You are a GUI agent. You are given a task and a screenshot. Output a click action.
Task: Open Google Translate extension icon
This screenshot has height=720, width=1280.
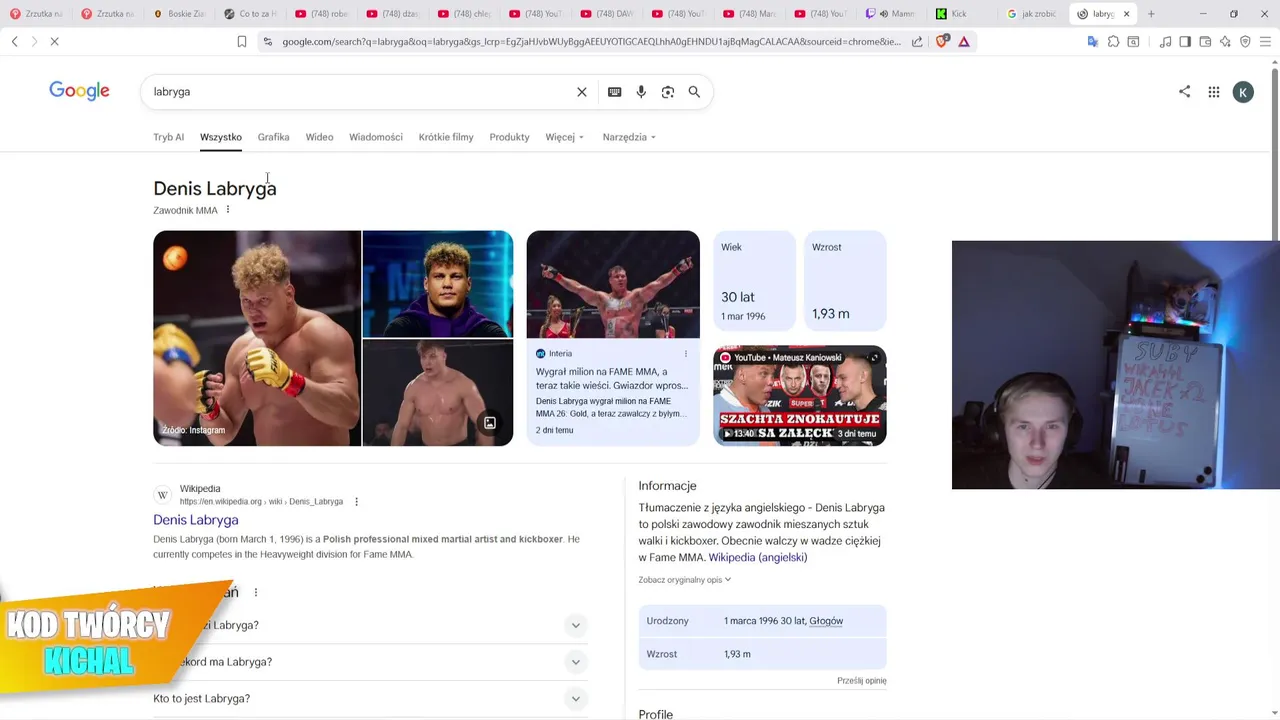(1093, 41)
